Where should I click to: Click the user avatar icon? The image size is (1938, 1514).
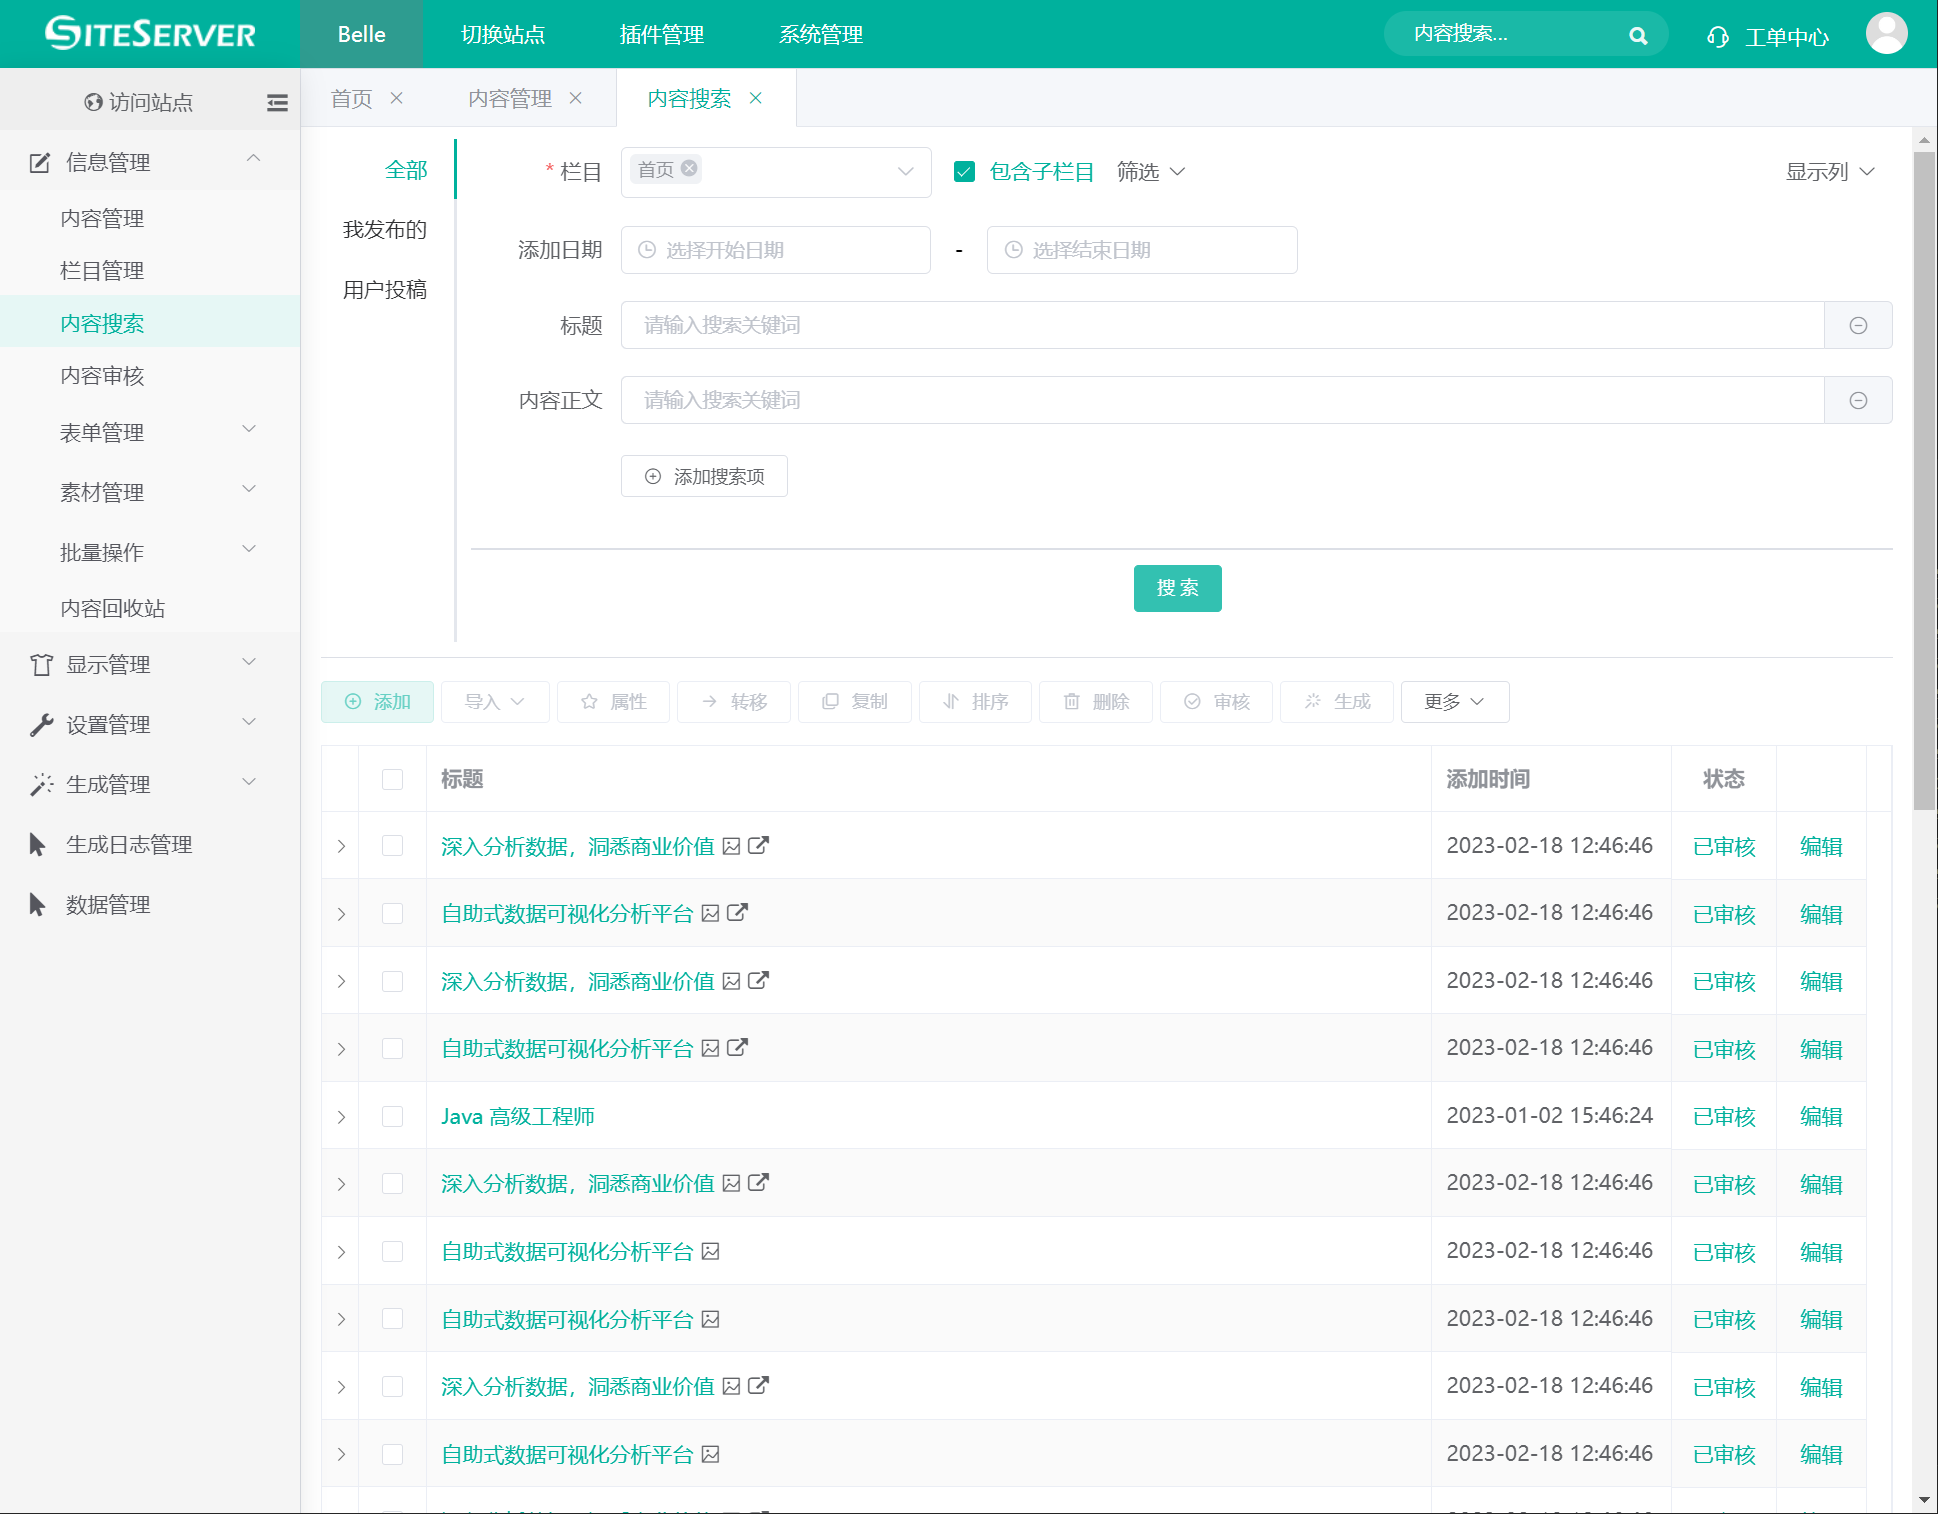click(x=1885, y=34)
